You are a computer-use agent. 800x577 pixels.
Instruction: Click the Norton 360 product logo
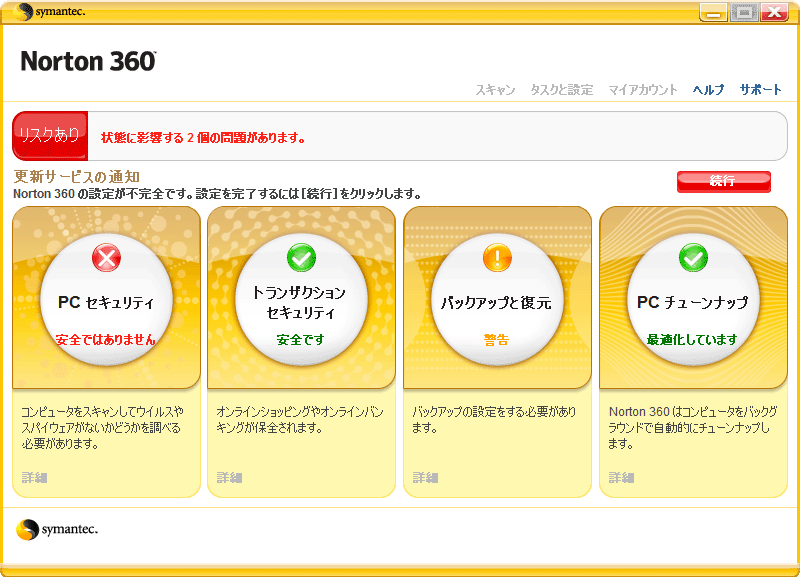(x=88, y=61)
